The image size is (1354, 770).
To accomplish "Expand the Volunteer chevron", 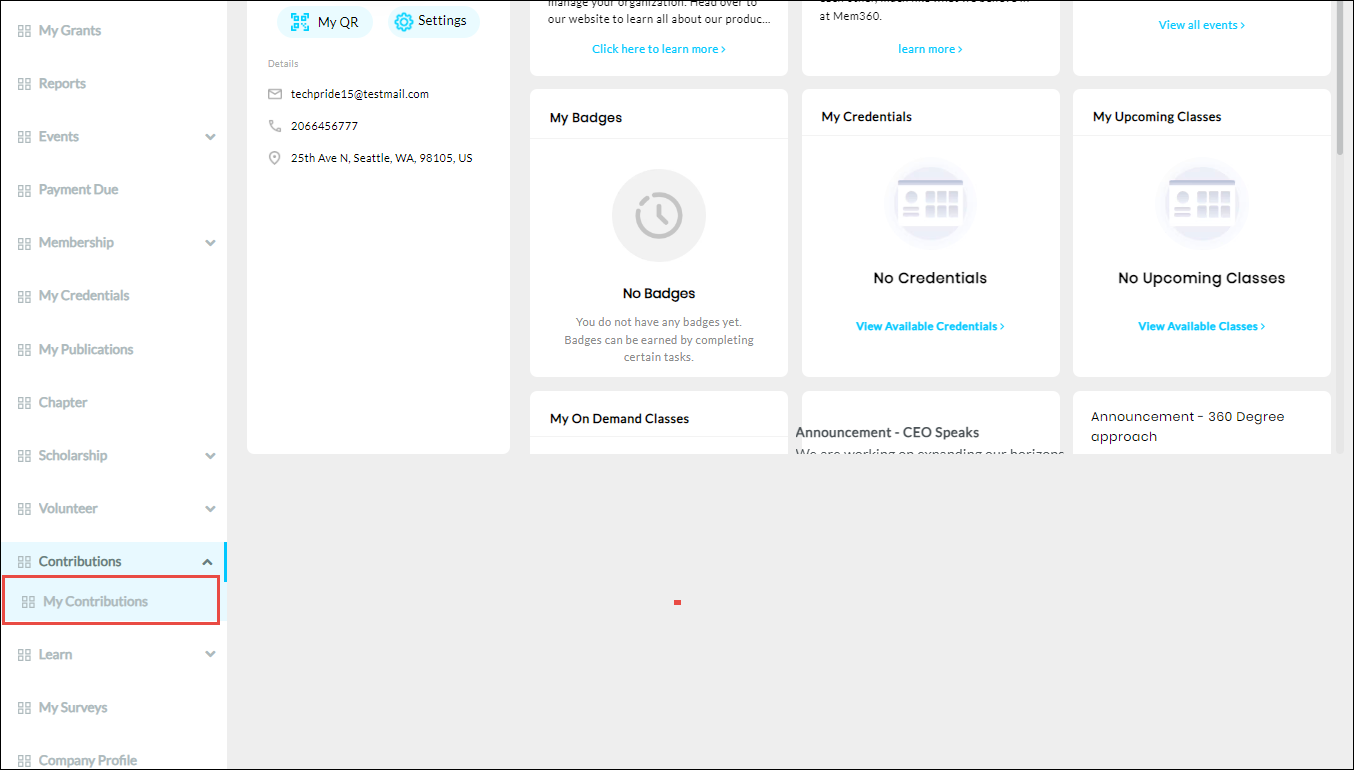I will coord(210,509).
